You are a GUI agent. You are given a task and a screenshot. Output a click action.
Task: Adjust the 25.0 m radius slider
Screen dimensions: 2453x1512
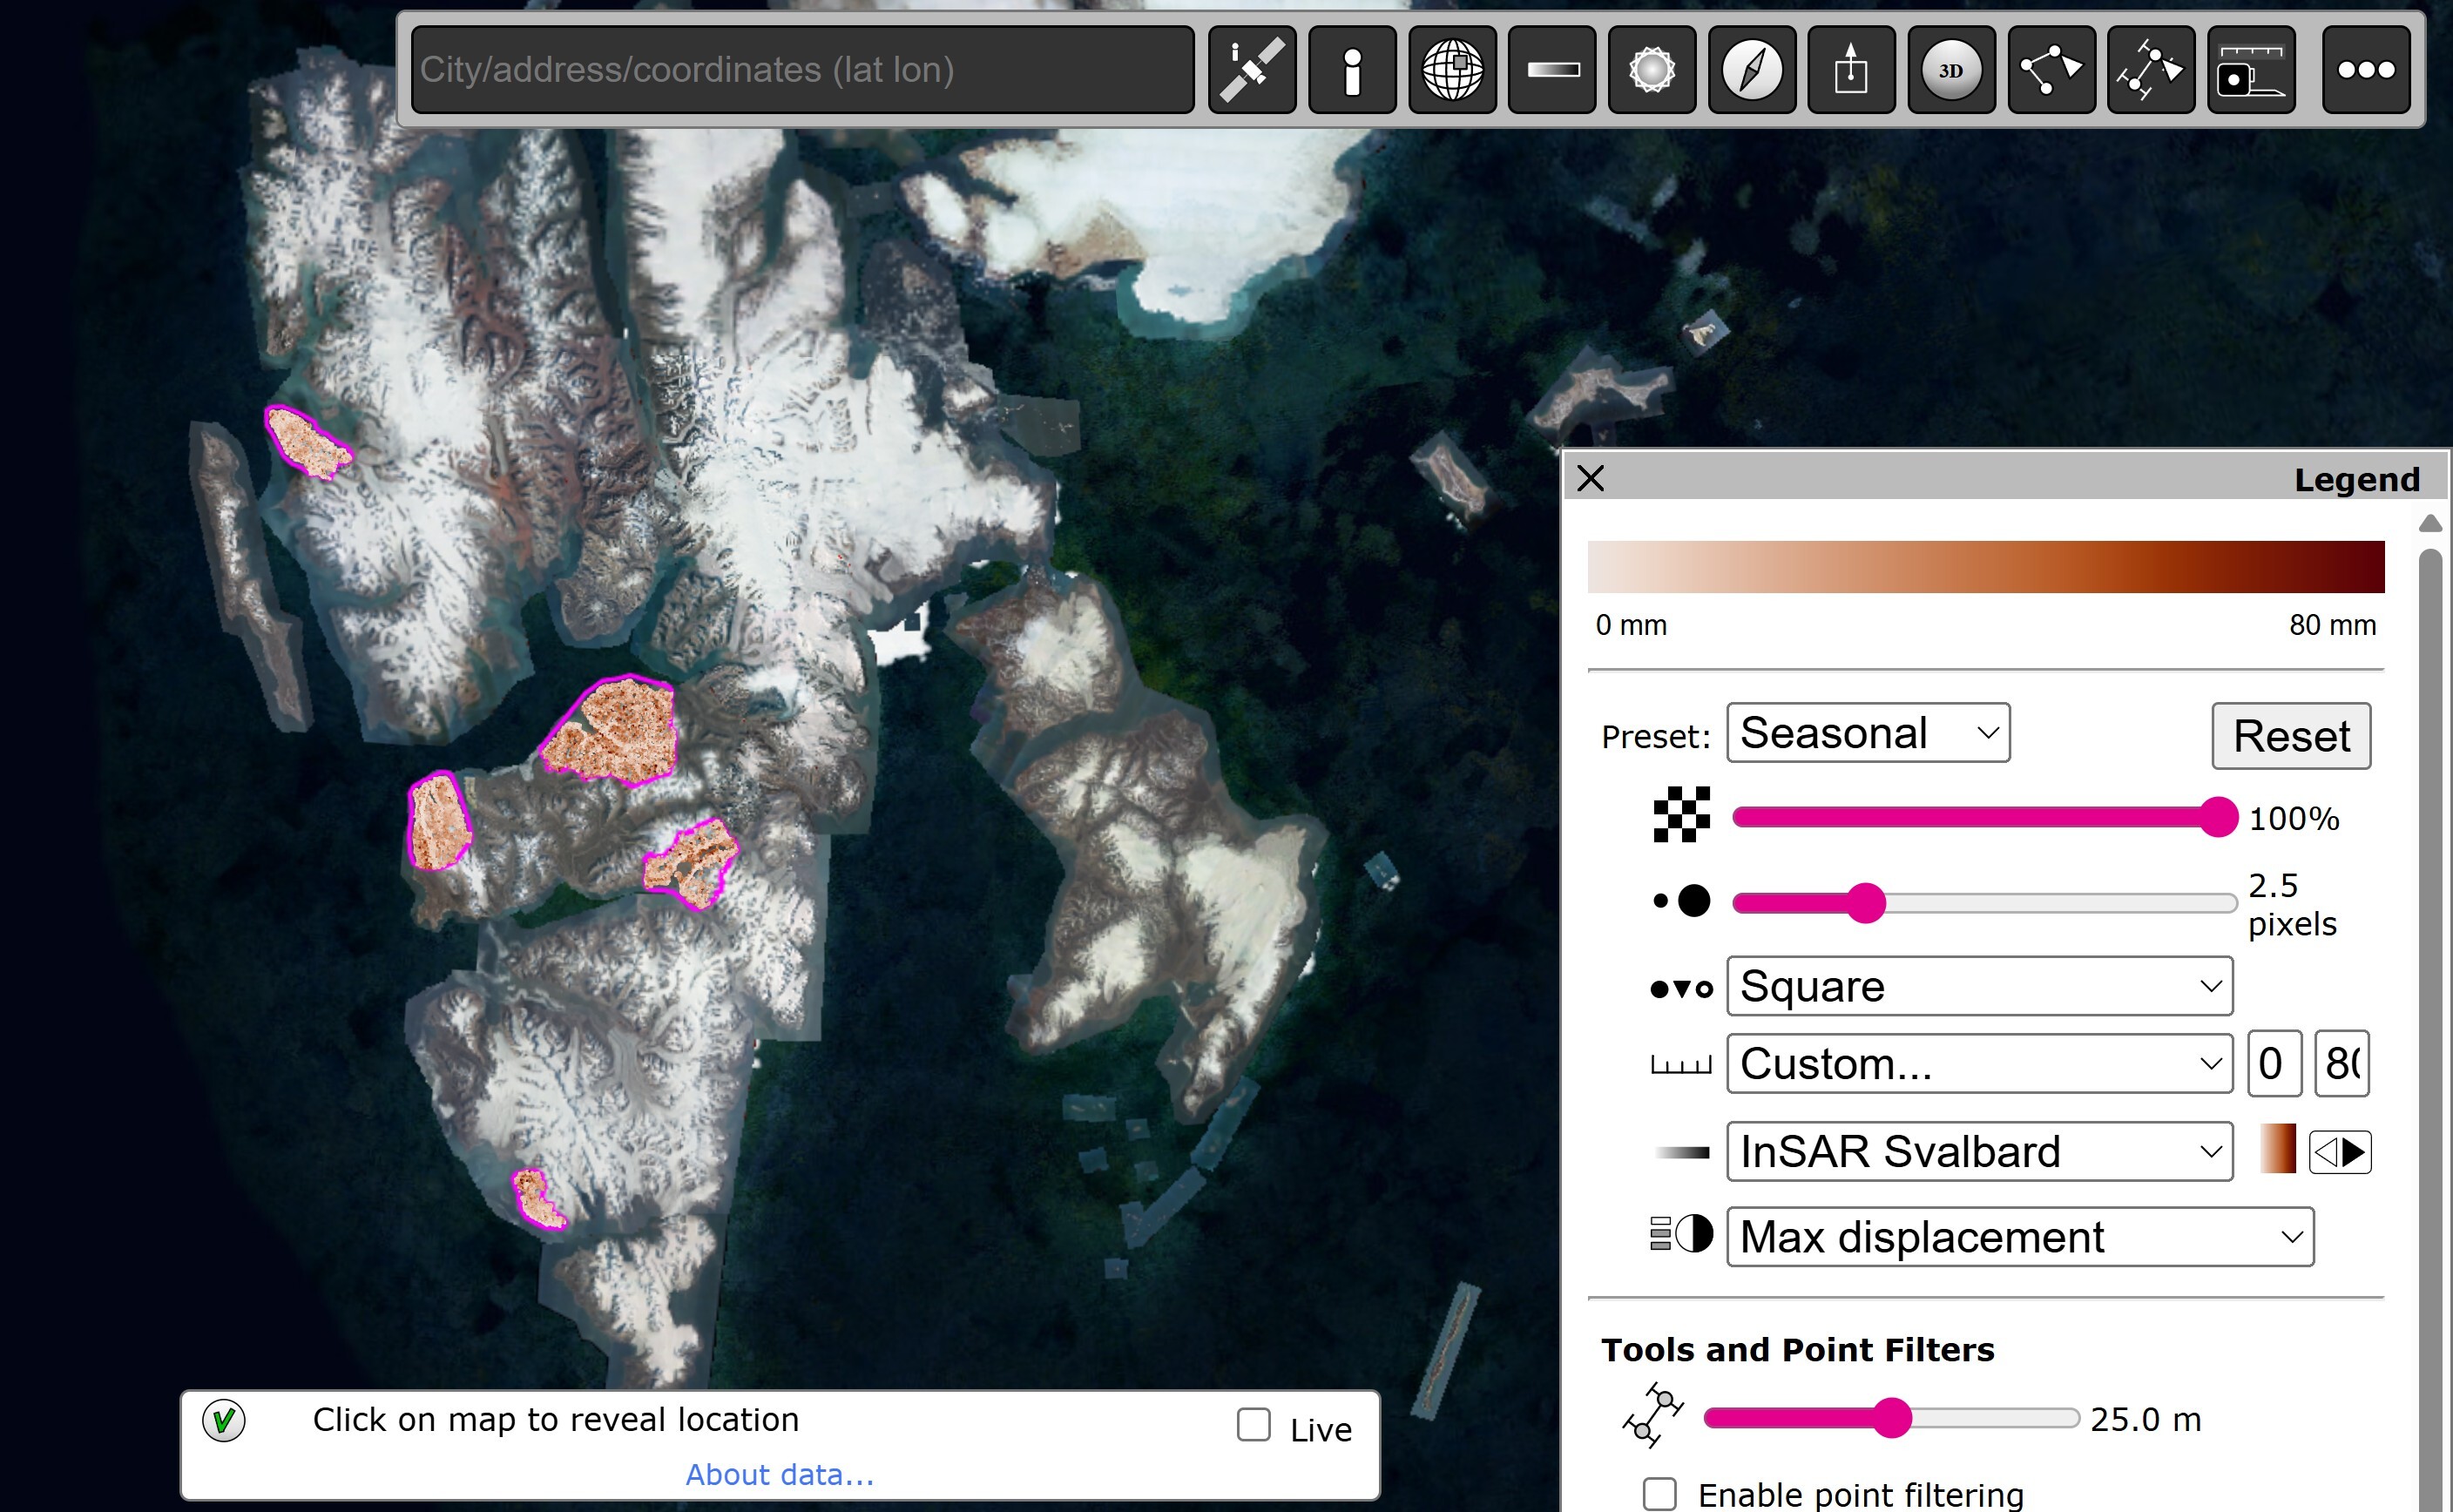click(1891, 1418)
